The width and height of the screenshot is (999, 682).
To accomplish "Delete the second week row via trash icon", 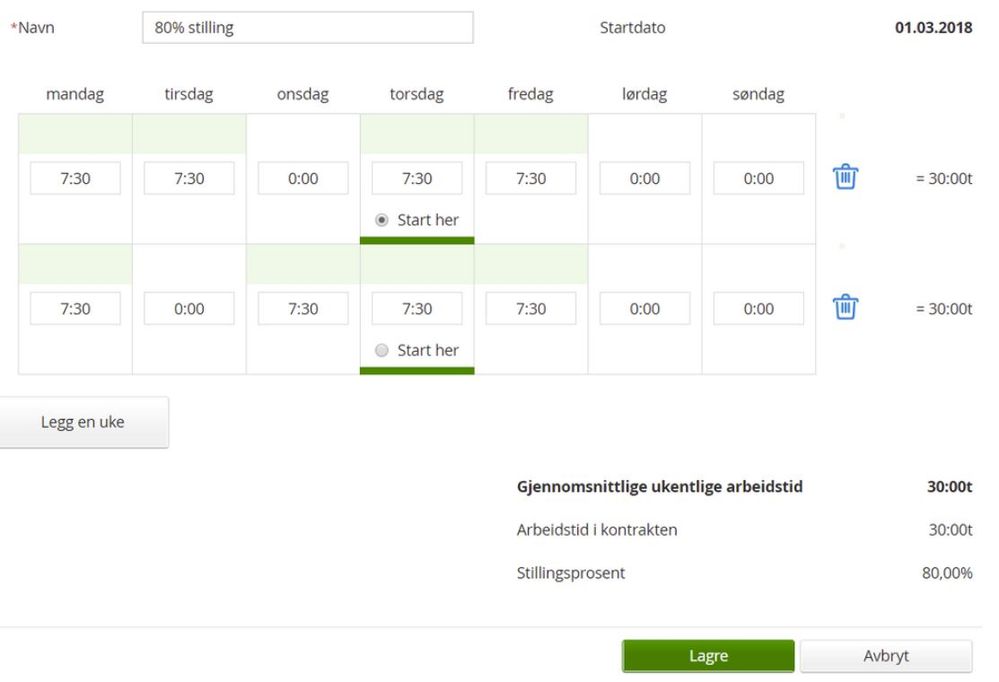I will (845, 307).
